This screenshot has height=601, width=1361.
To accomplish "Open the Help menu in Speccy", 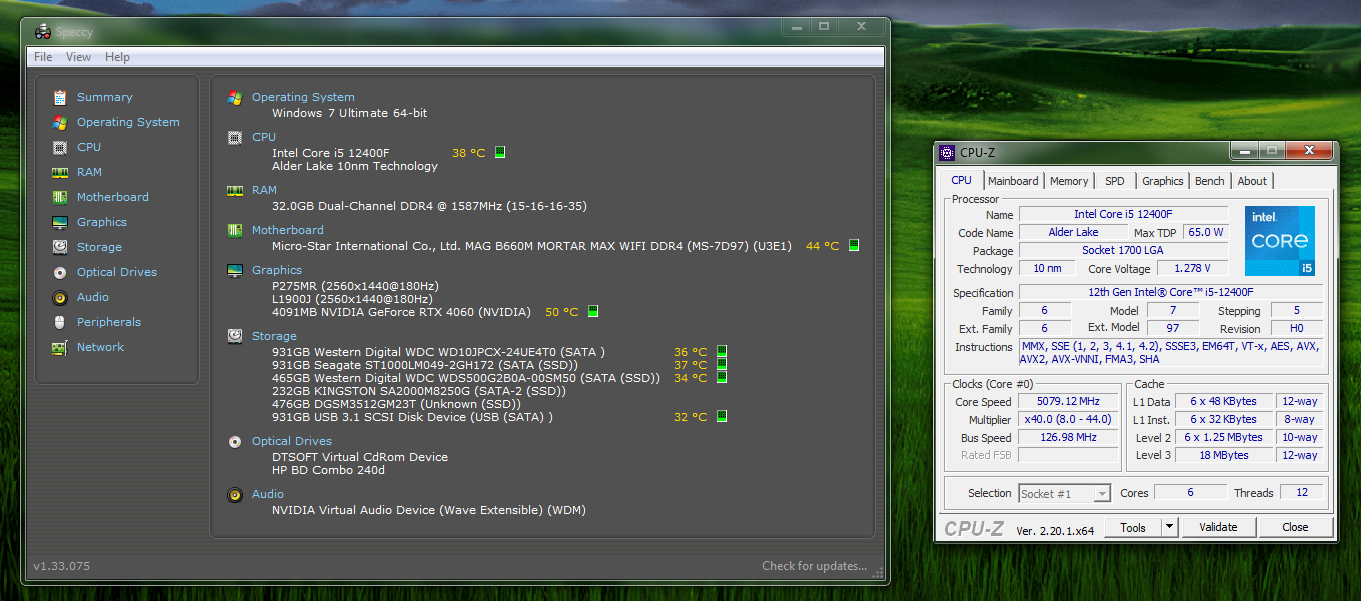I will [x=117, y=57].
